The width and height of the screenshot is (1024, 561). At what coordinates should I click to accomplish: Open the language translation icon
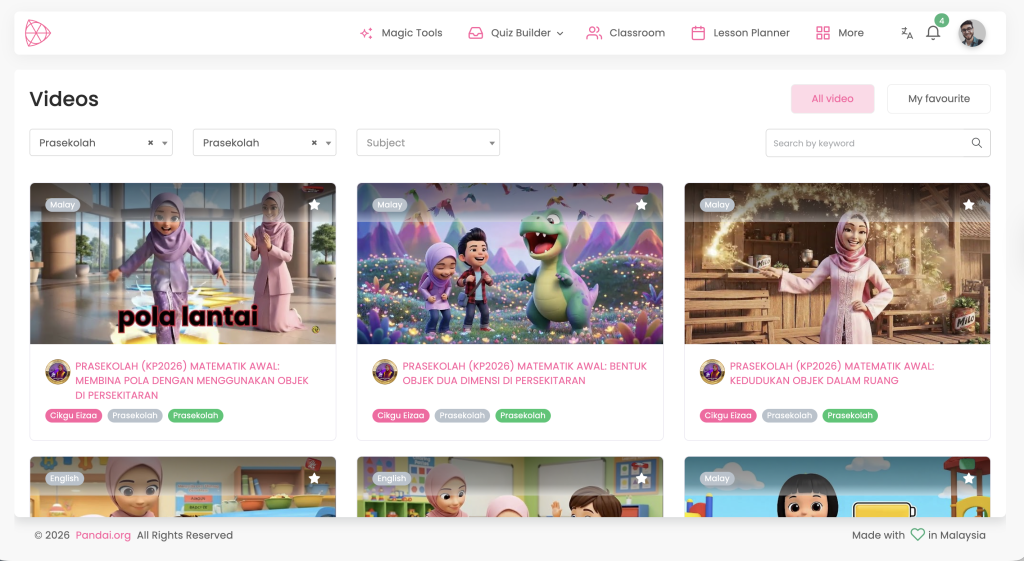click(x=906, y=33)
